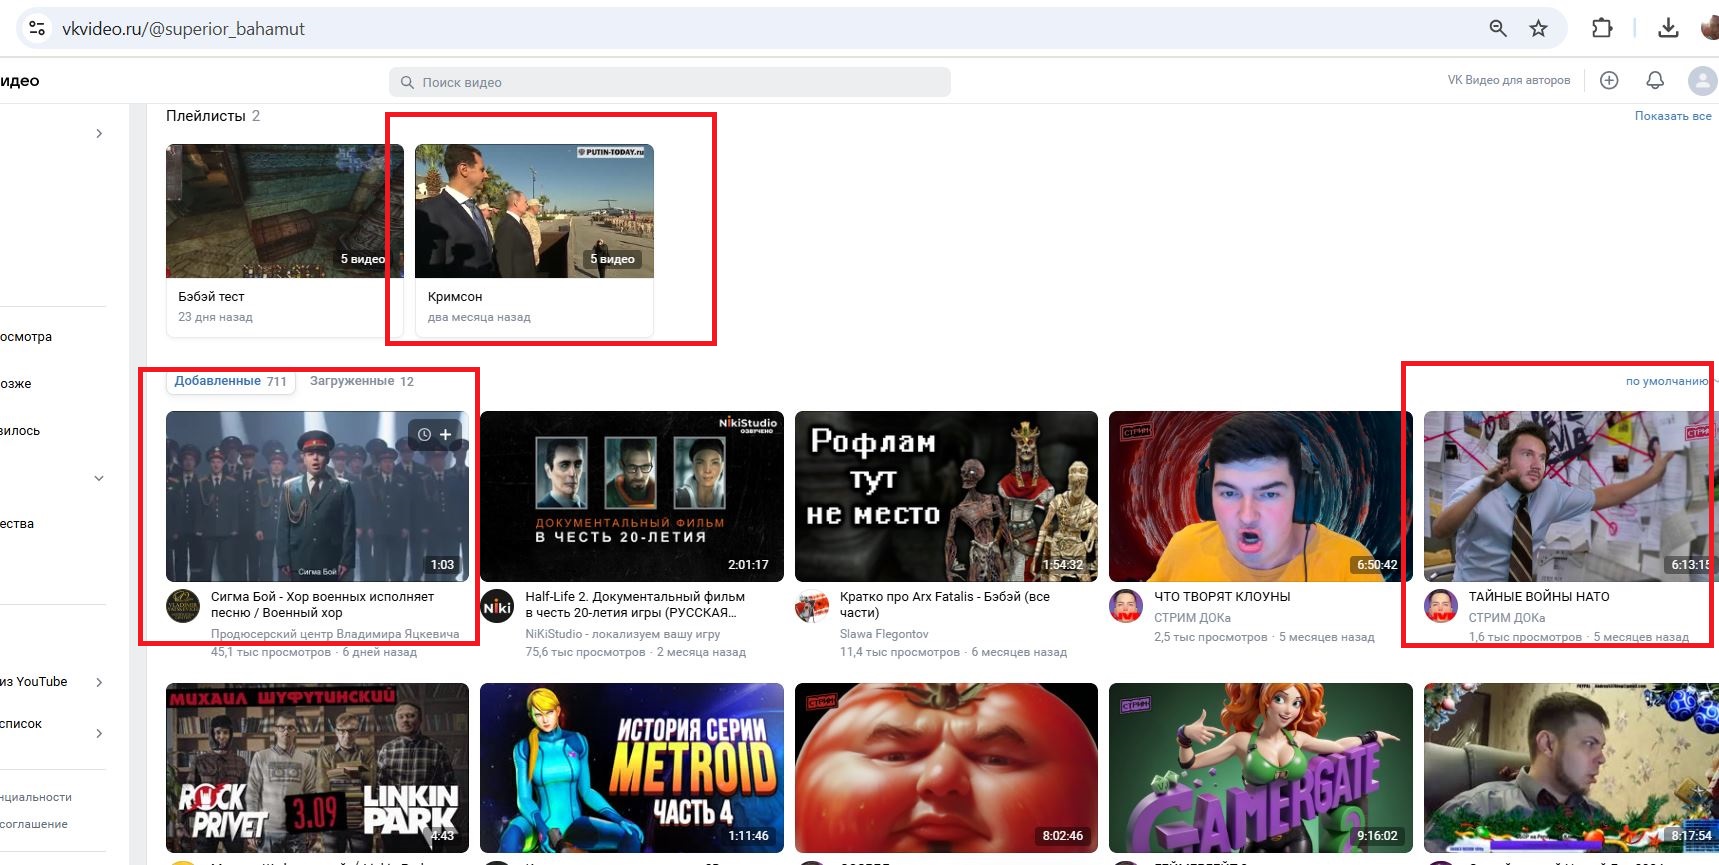1719x865 pixels.
Task: Play the ЧТО ТВОРЯТ КЛОУНЫ stream thumbnail
Action: 1261,496
